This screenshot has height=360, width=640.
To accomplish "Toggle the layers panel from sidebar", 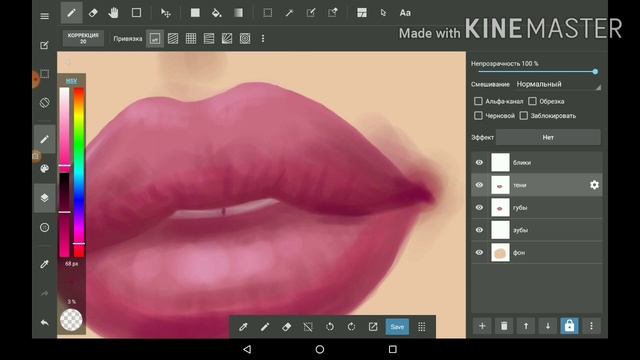I will (44, 198).
